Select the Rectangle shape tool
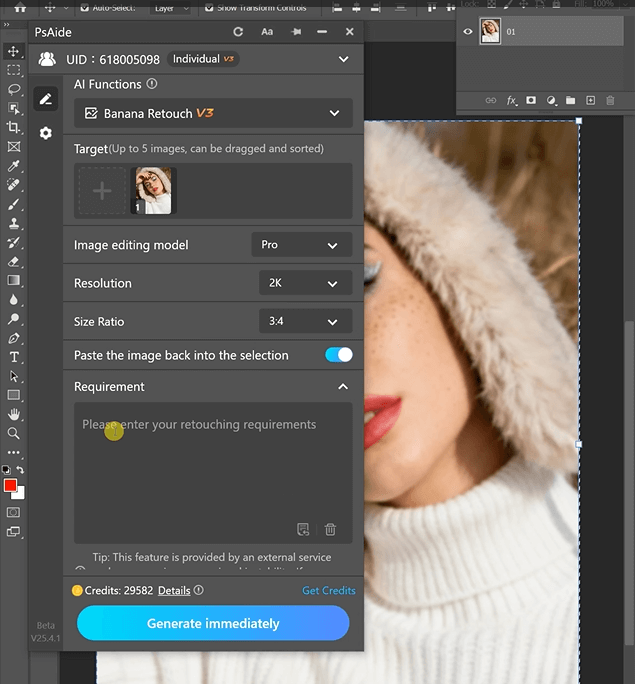 14,395
